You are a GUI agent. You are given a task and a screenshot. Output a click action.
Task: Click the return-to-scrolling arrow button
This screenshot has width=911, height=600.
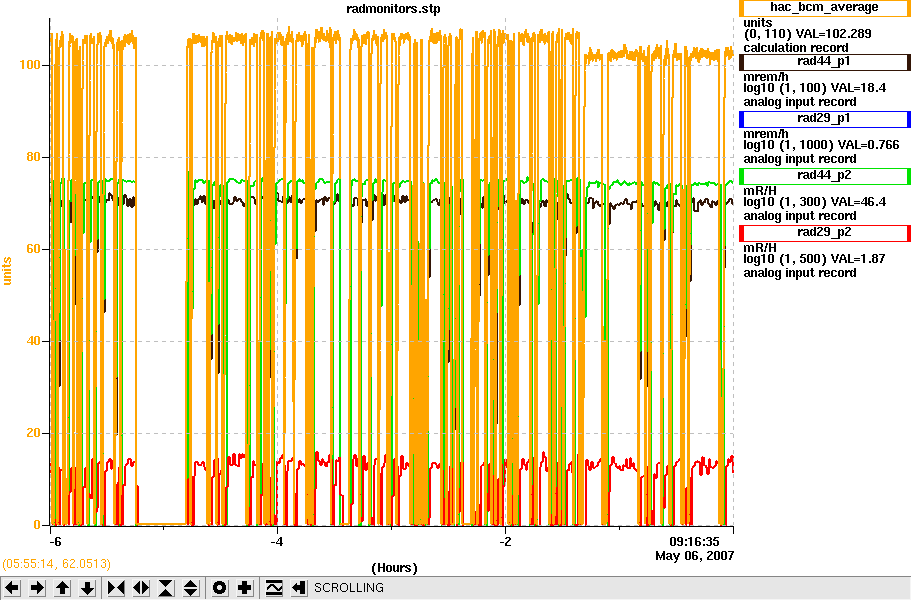point(299,588)
